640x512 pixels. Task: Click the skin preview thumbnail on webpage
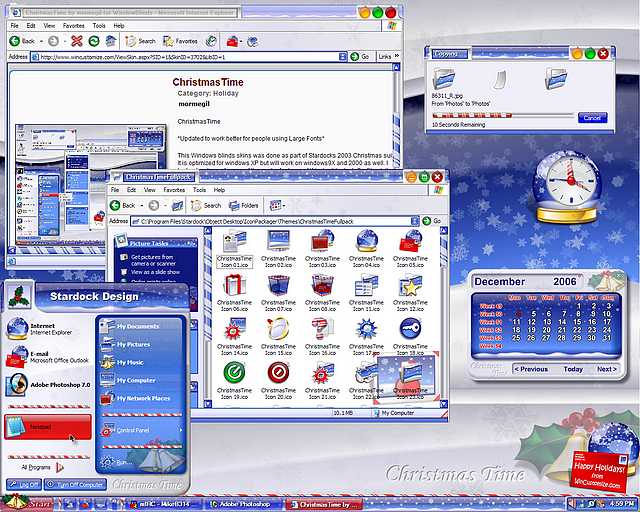tap(91, 185)
